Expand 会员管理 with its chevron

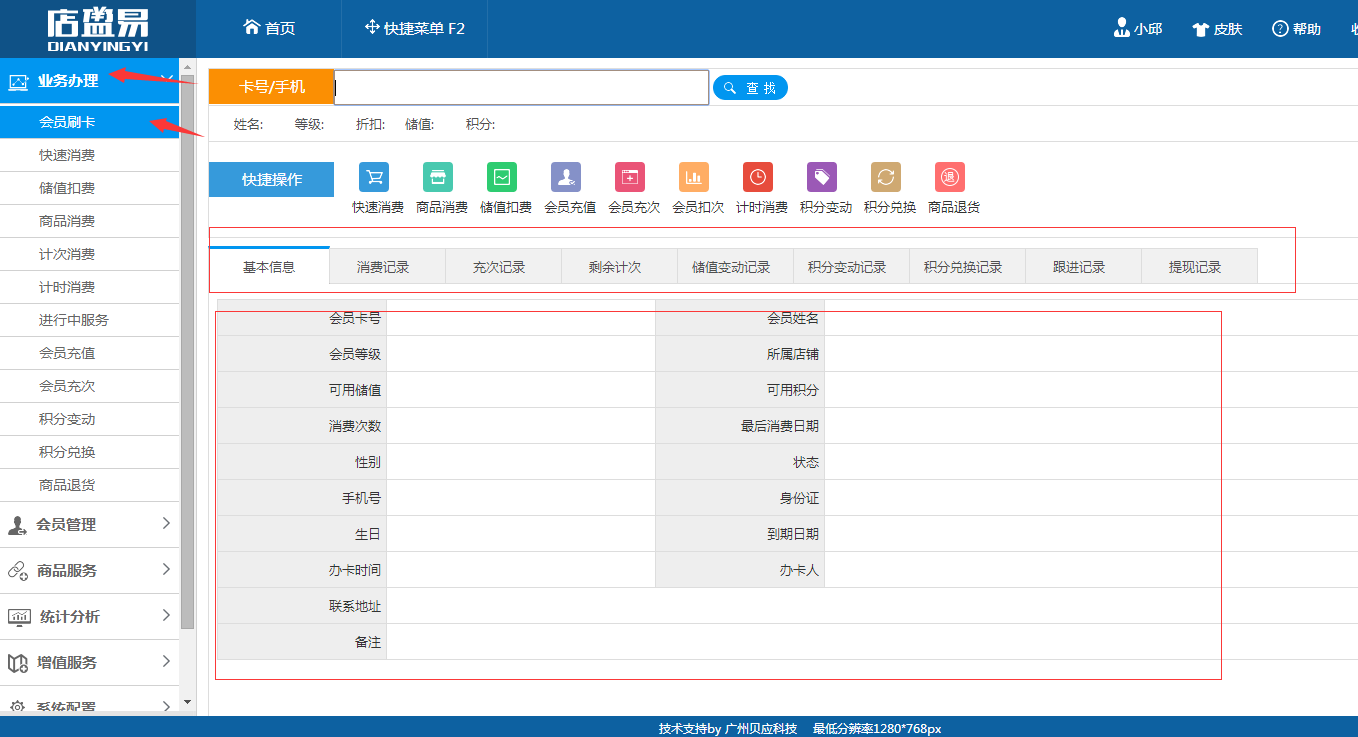click(166, 523)
